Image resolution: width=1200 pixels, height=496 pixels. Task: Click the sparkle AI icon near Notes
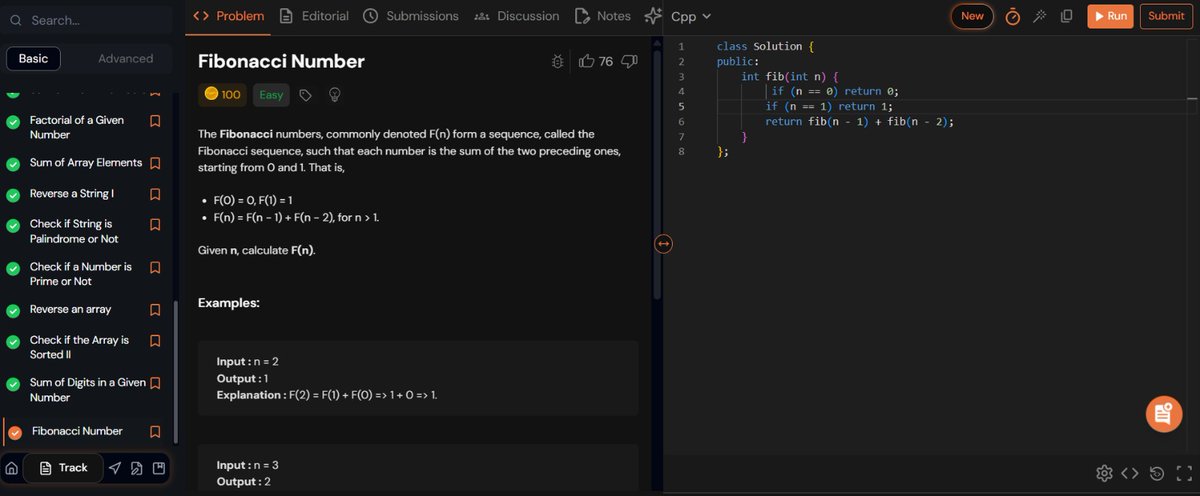coord(653,16)
